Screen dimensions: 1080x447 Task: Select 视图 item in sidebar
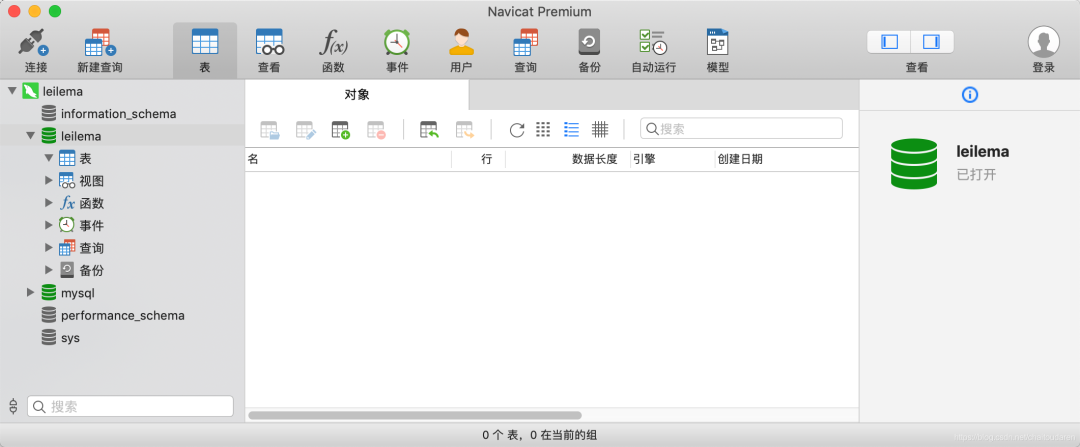pyautogui.click(x=92, y=181)
